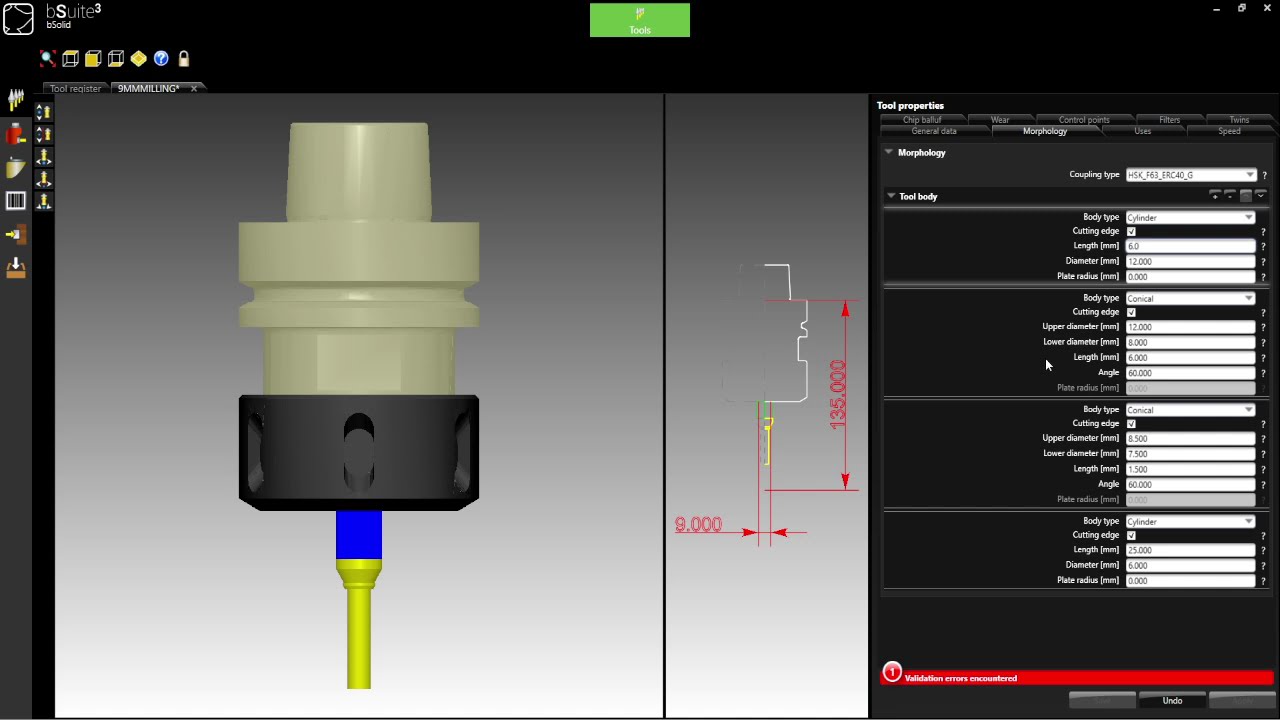The width and height of the screenshot is (1280, 720).
Task: Select the padlock icon in top toolbar
Action: (x=184, y=59)
